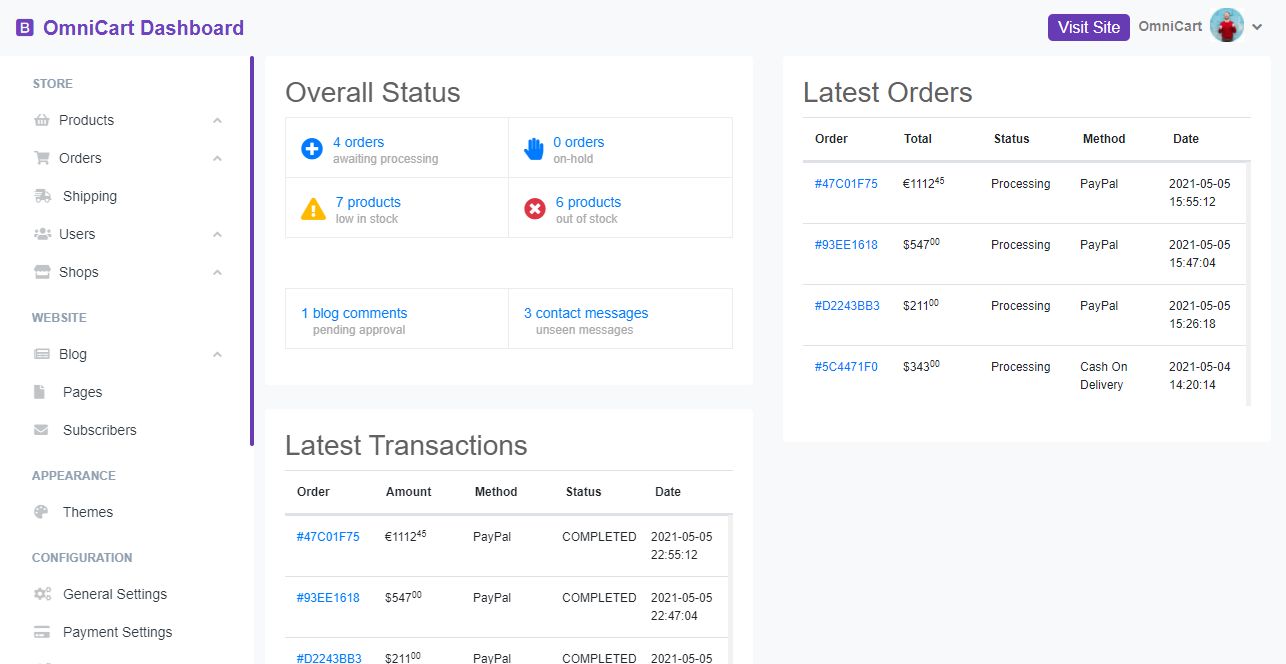Click the OmniCart logo icon in header
The image size is (1286, 664).
25,28
